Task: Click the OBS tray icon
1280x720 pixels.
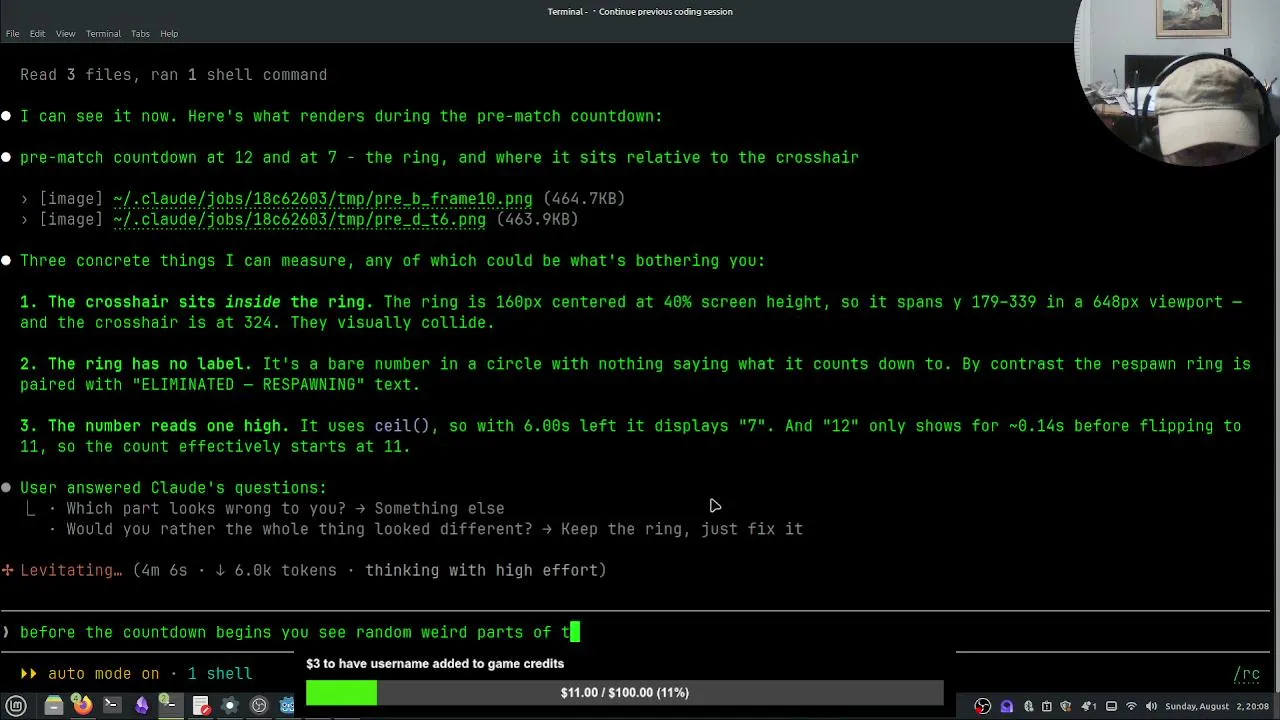Action: [983, 706]
